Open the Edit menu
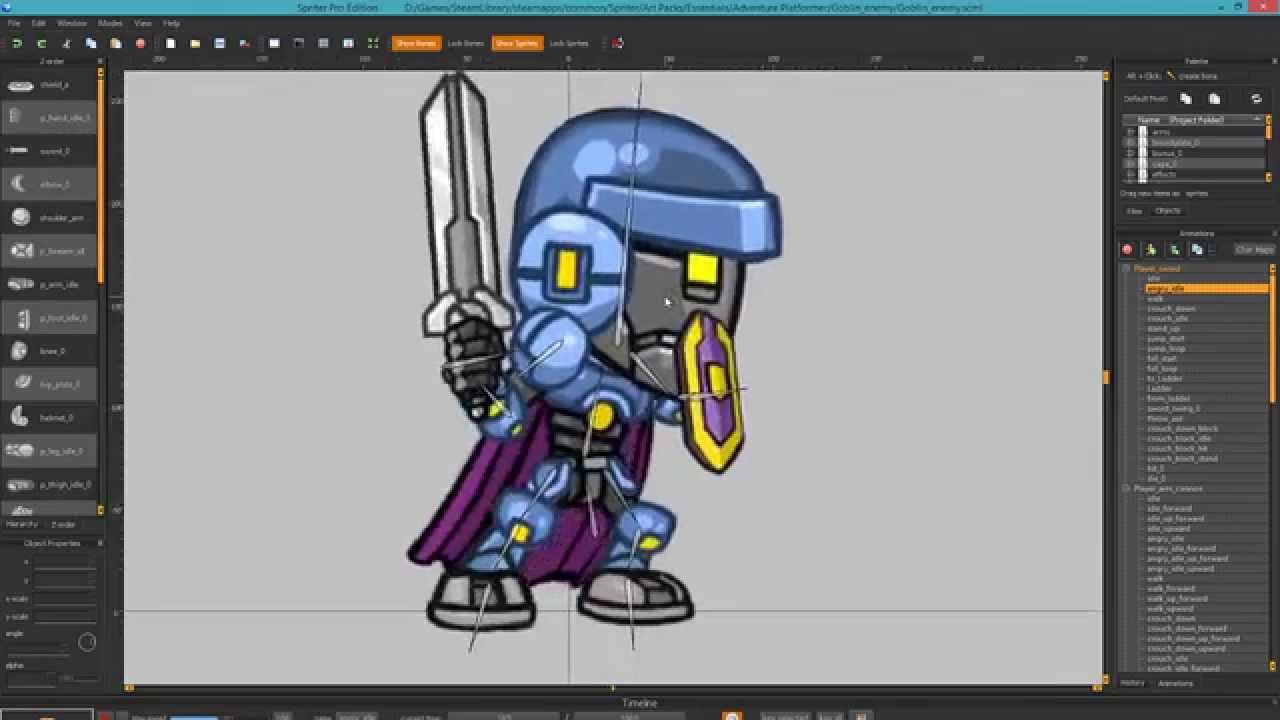This screenshot has width=1280, height=720. pyautogui.click(x=39, y=22)
